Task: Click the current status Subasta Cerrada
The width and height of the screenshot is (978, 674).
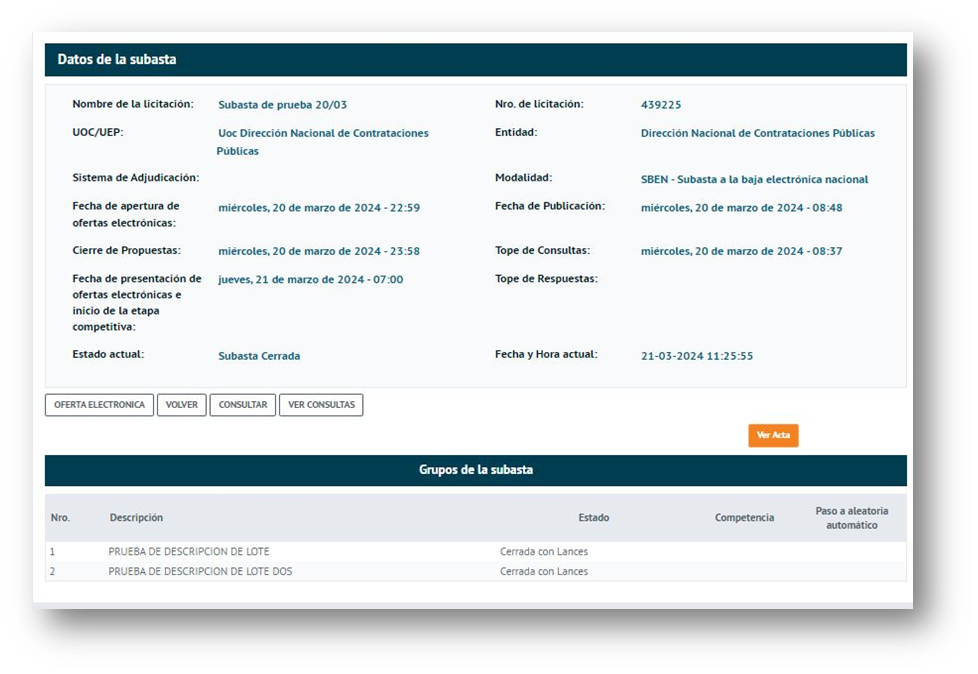Action: click(x=259, y=356)
